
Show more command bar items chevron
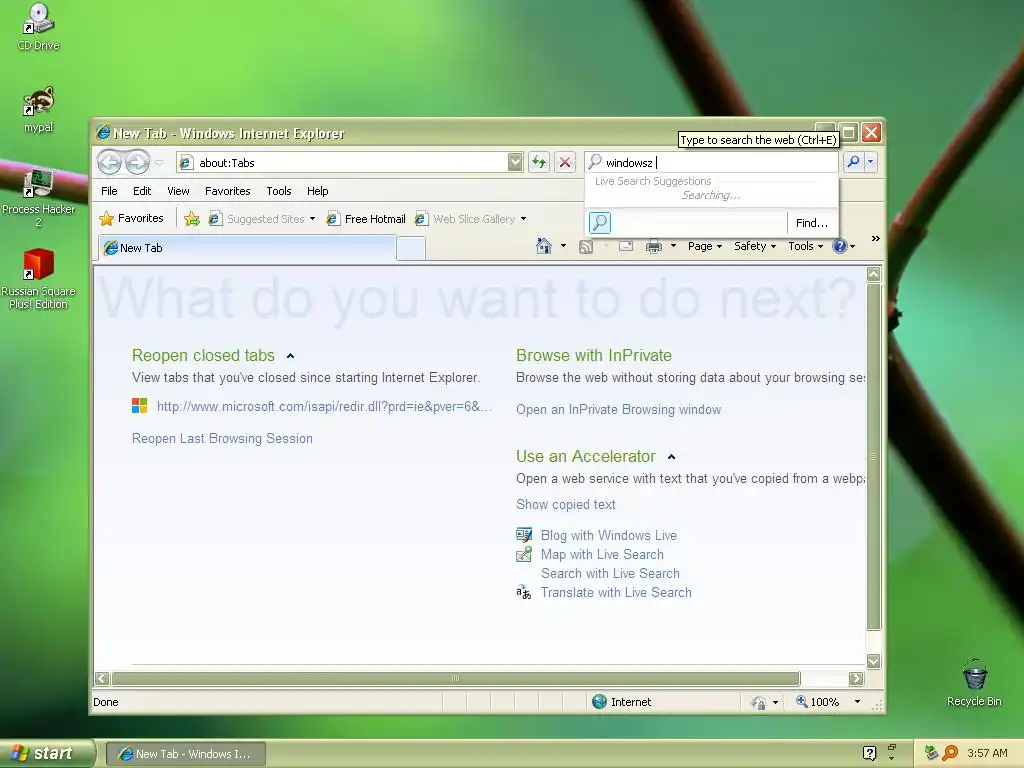click(875, 239)
